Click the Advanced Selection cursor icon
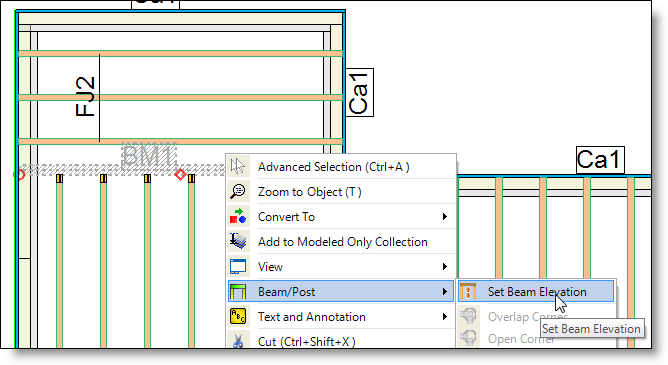668x365 pixels. point(238,166)
